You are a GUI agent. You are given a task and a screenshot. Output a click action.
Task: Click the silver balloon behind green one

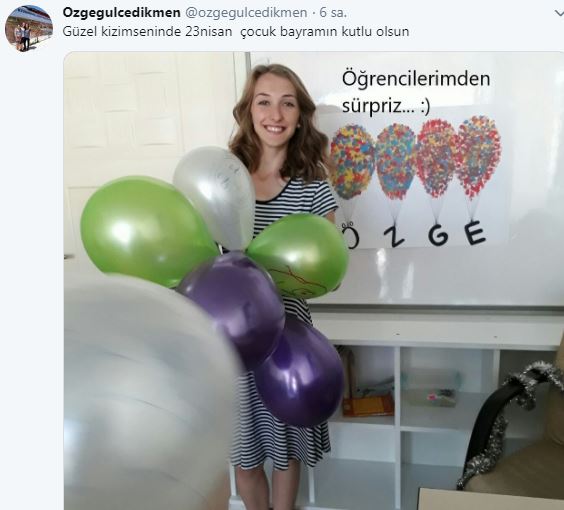pyautogui.click(x=214, y=197)
